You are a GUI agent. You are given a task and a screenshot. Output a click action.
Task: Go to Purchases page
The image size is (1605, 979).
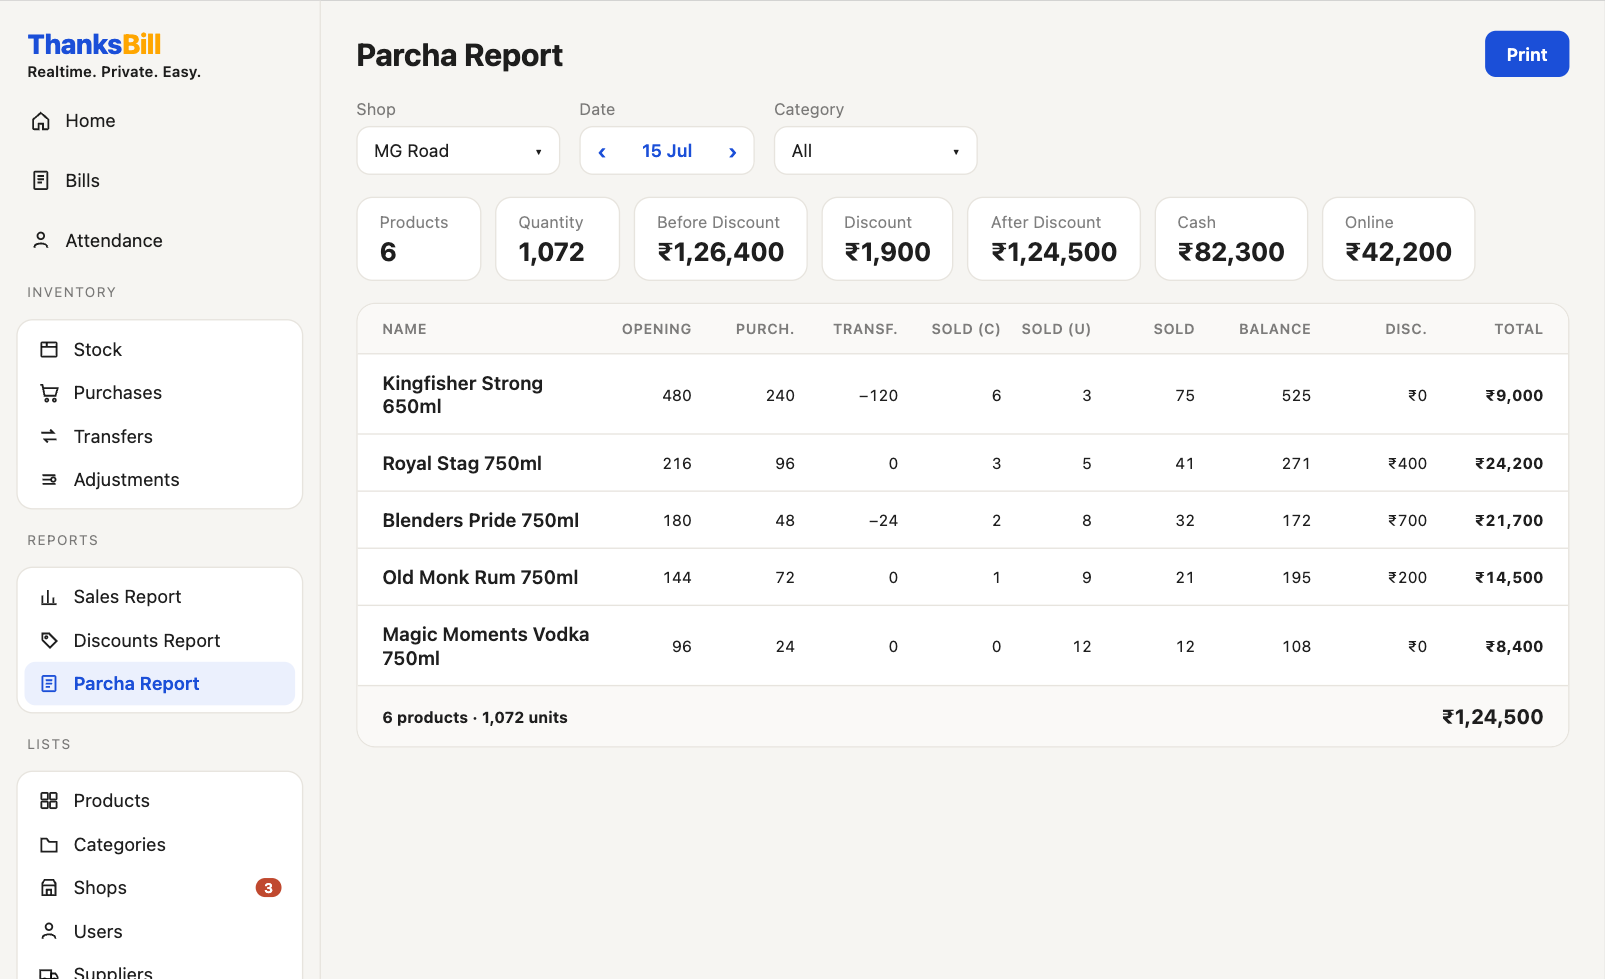(x=160, y=393)
